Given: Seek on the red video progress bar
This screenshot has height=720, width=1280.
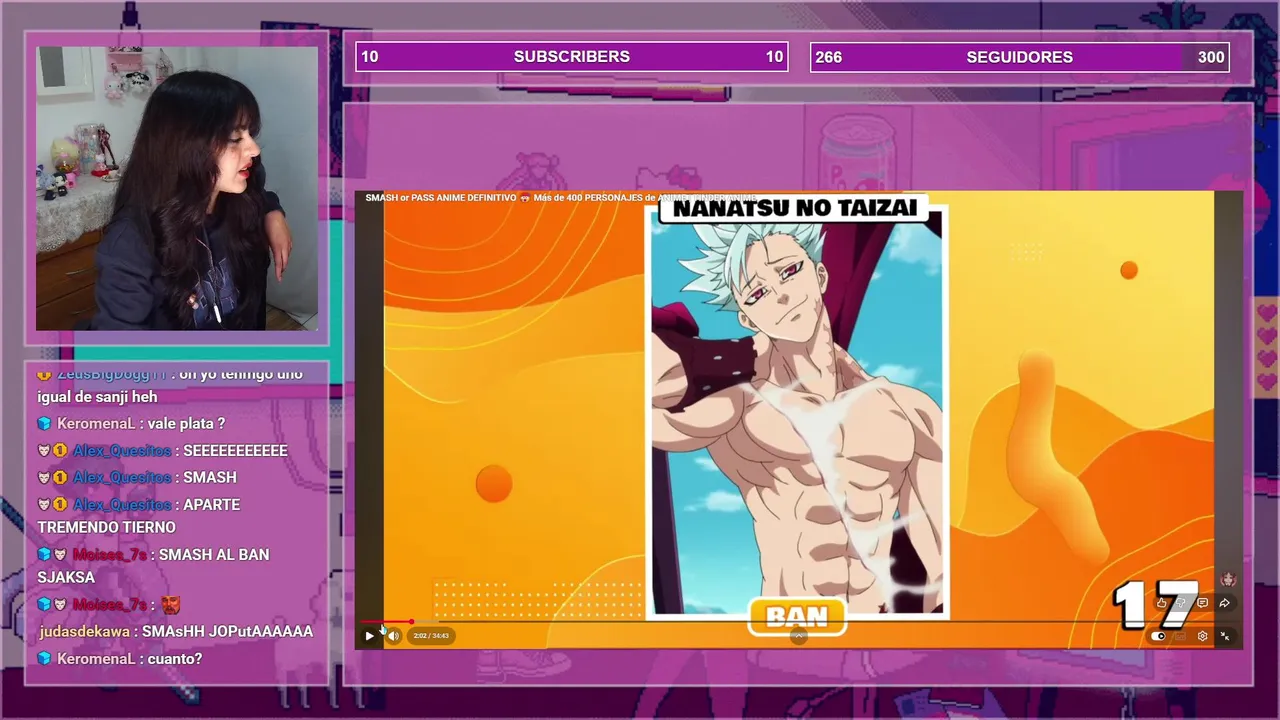Looking at the screenshot, I should click(x=388, y=622).
